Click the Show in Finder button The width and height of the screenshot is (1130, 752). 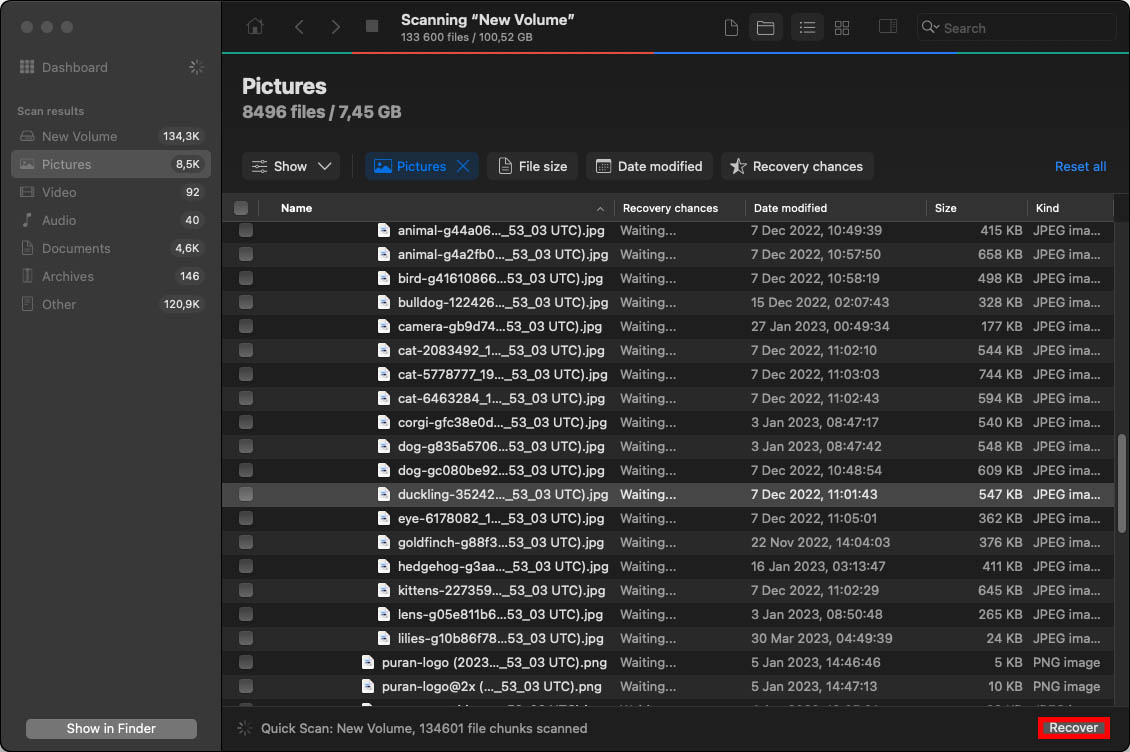tap(111, 728)
